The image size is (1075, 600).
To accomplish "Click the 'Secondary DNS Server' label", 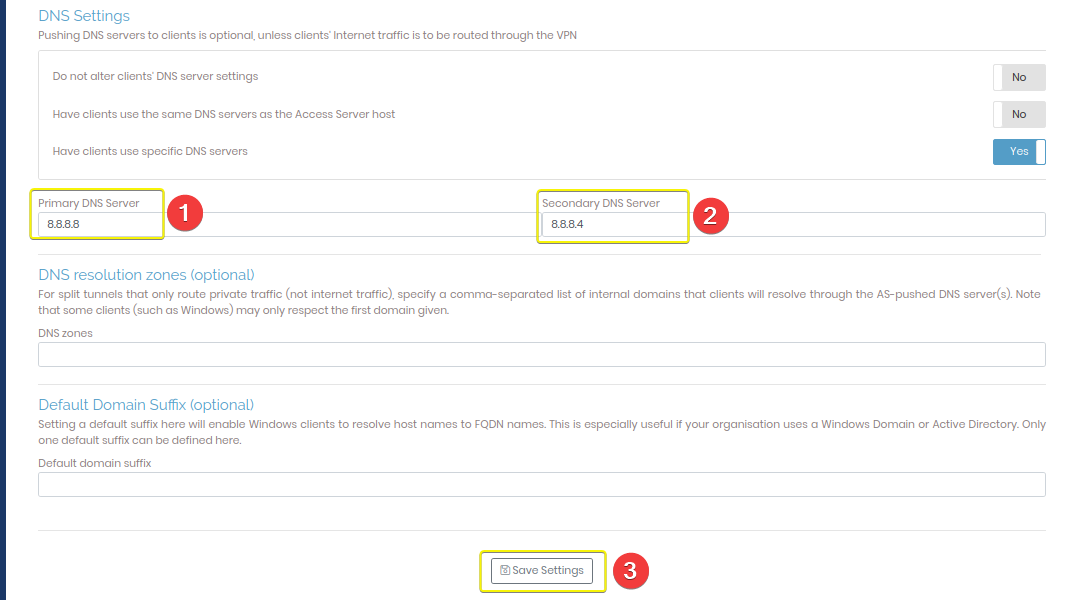I will pyautogui.click(x=601, y=203).
